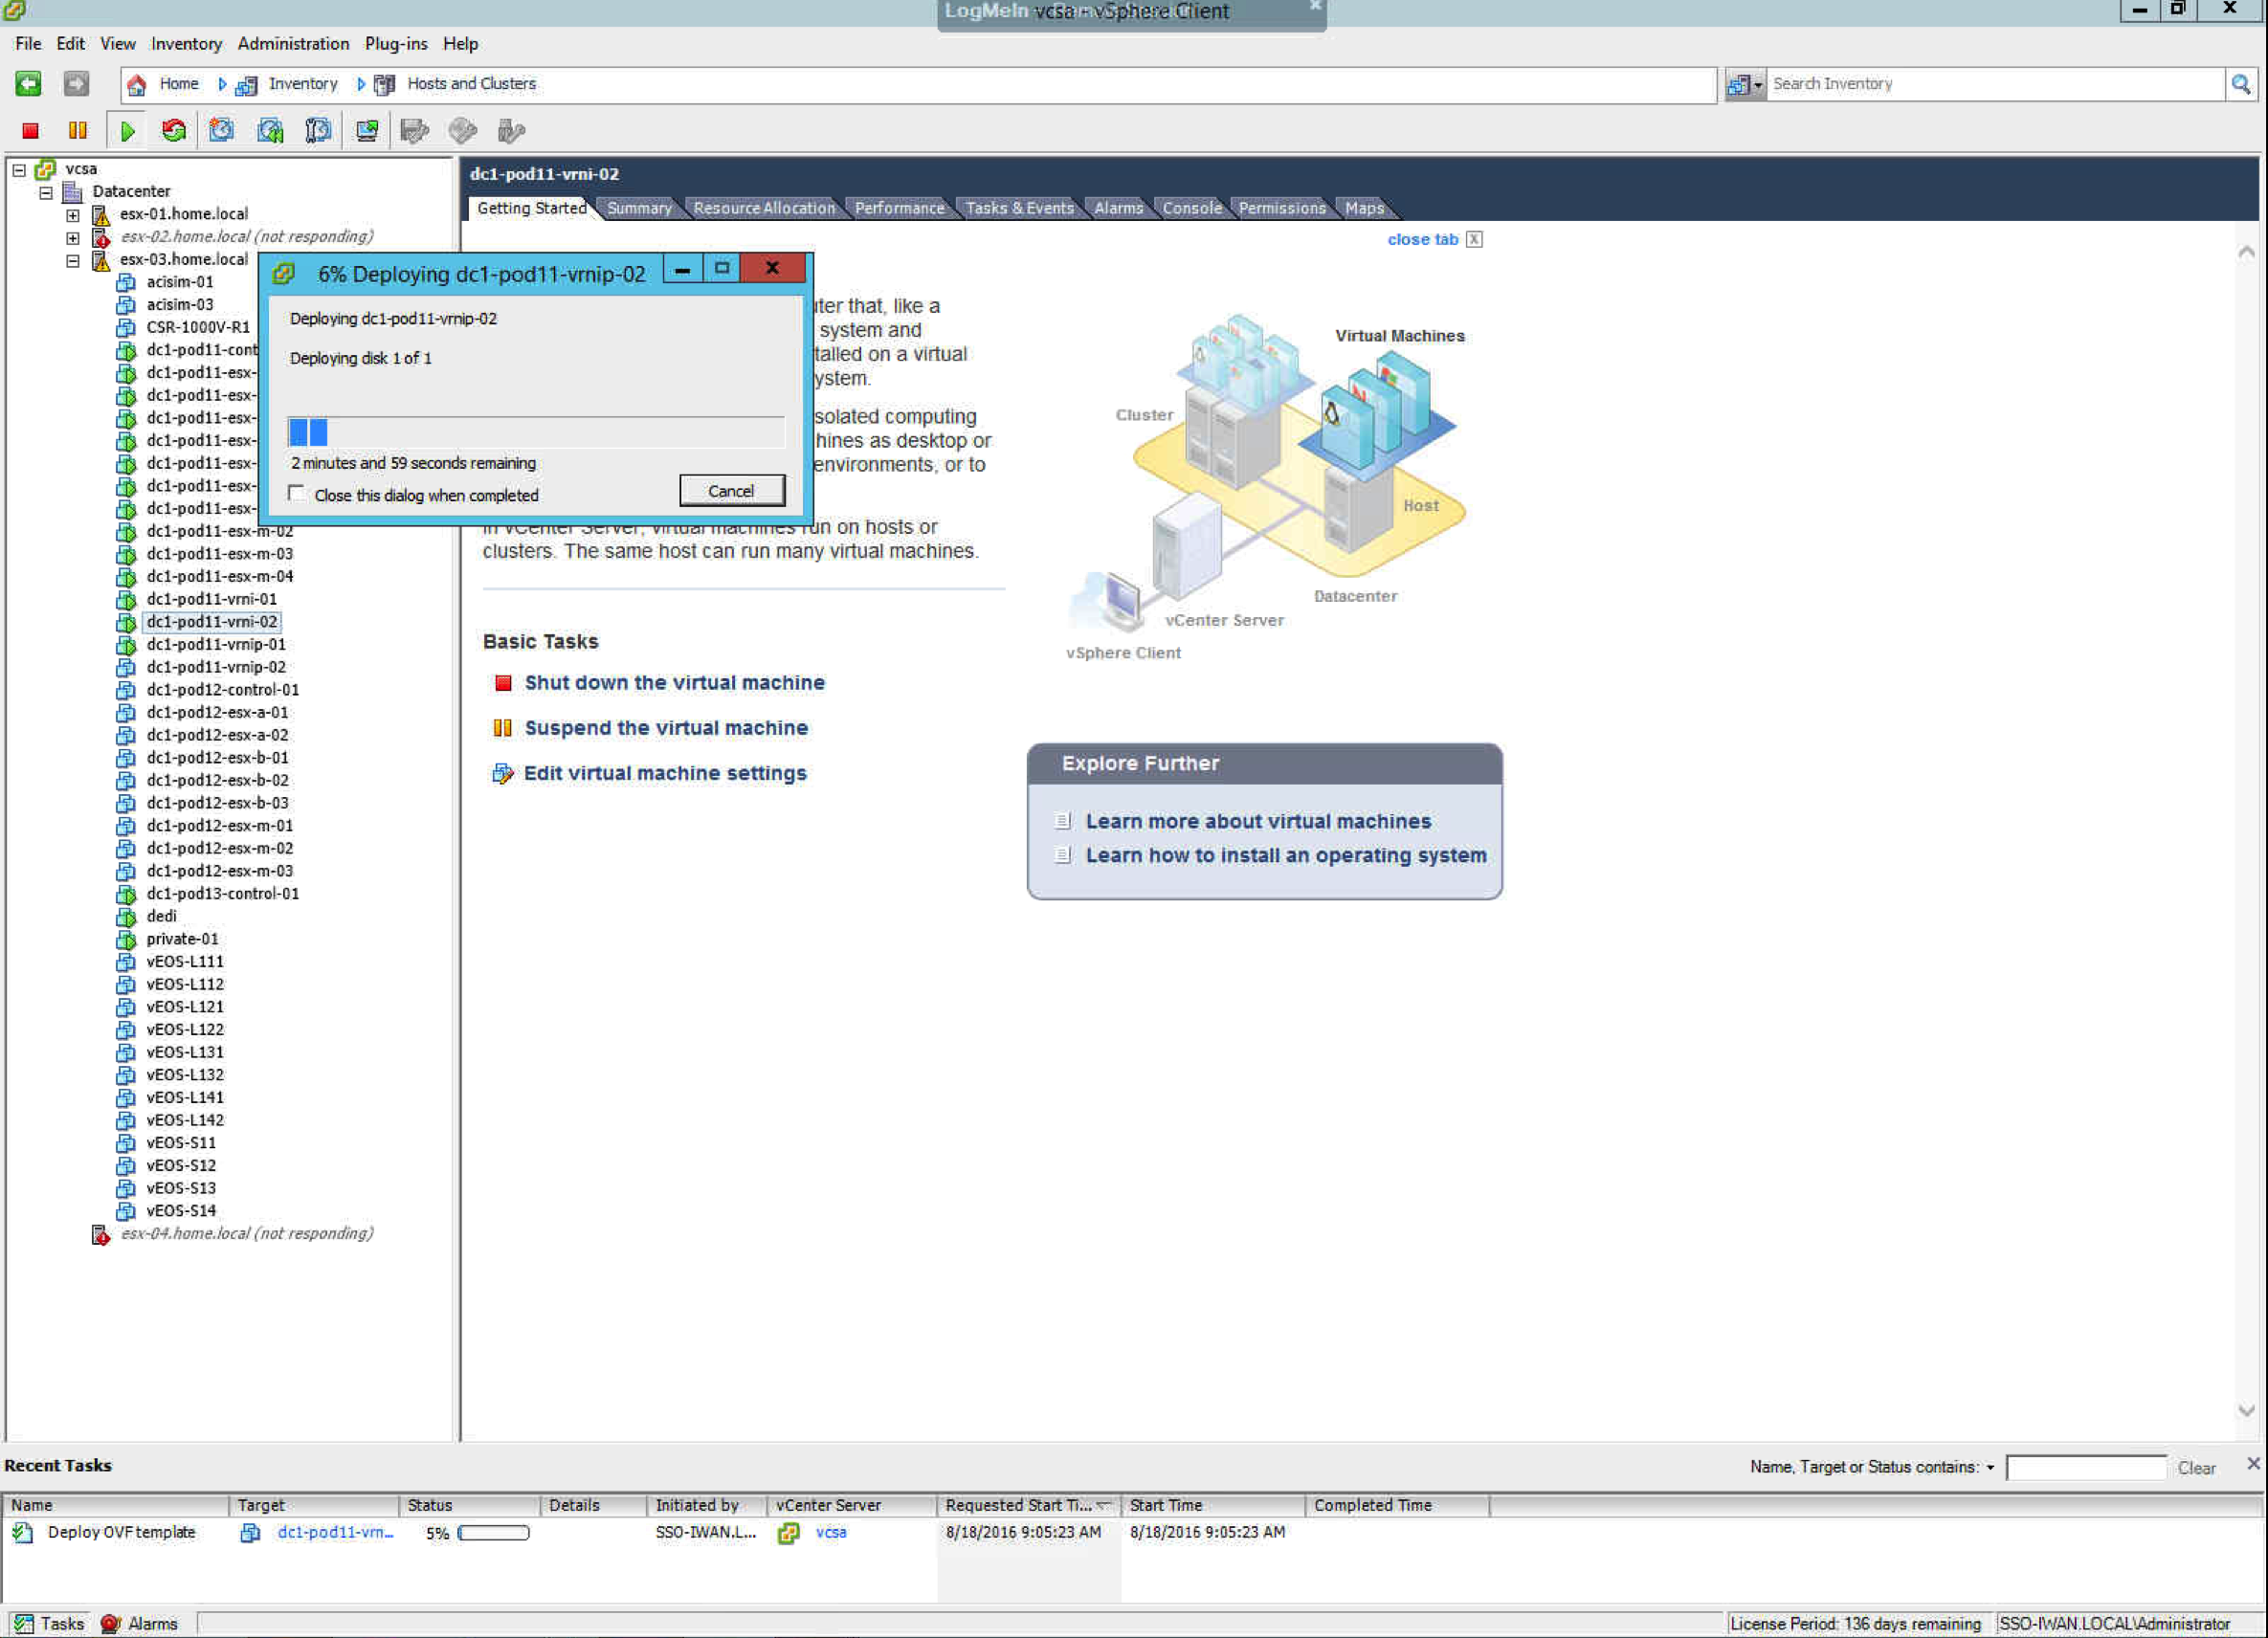Image resolution: width=2268 pixels, height=1638 pixels.
Task: Take a snapshot using the toolbar icon
Action: click(x=221, y=131)
